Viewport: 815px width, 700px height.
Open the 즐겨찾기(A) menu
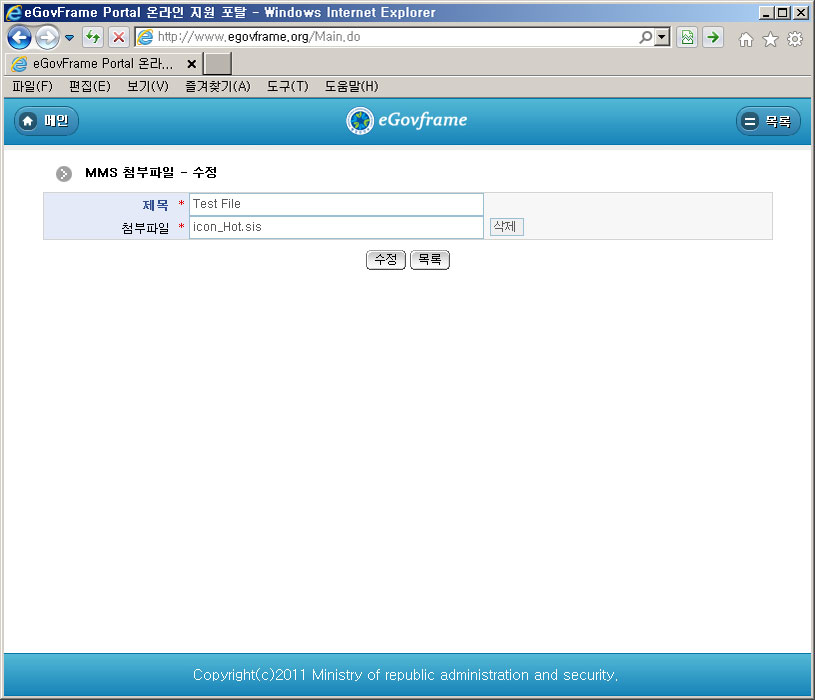point(217,87)
